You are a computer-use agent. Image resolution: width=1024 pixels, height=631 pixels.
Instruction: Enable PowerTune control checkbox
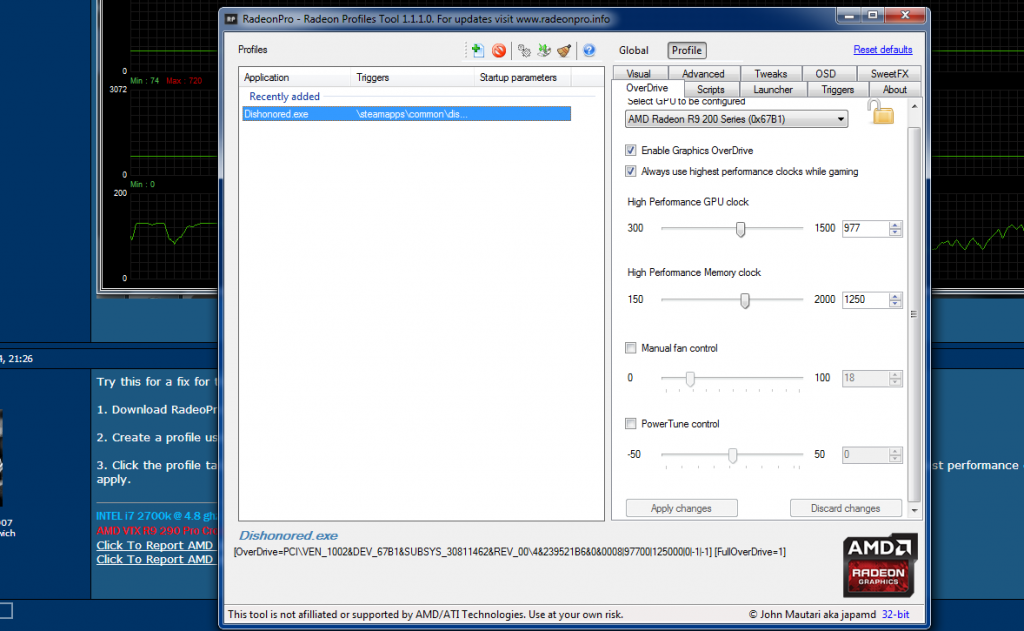(x=630, y=424)
